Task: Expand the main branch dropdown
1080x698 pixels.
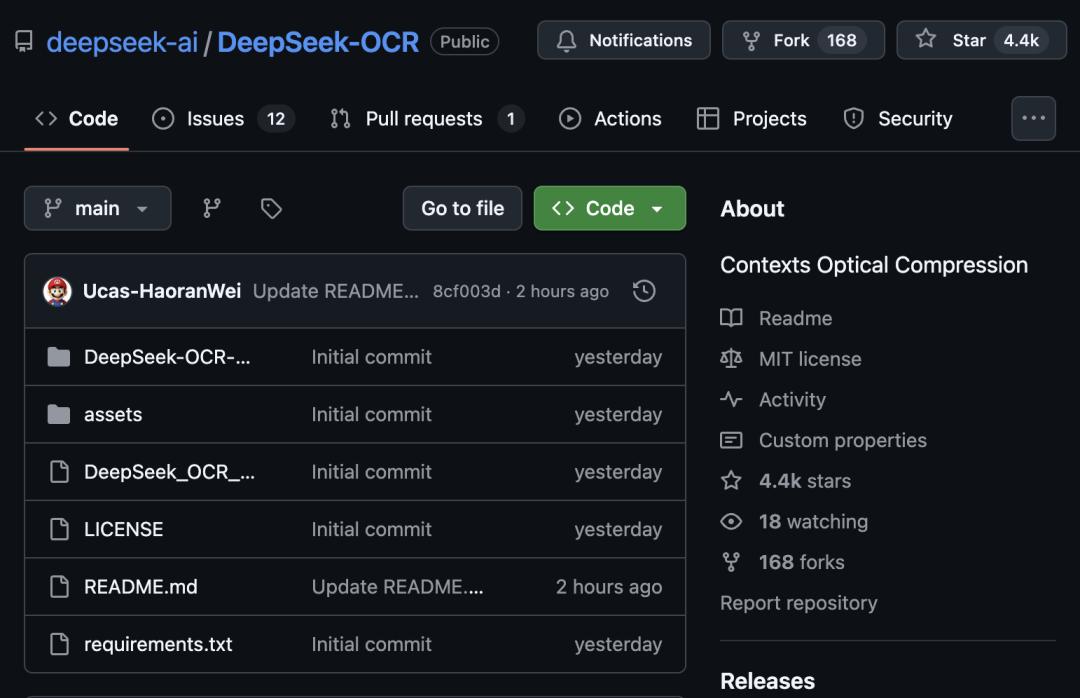Action: [x=97, y=208]
